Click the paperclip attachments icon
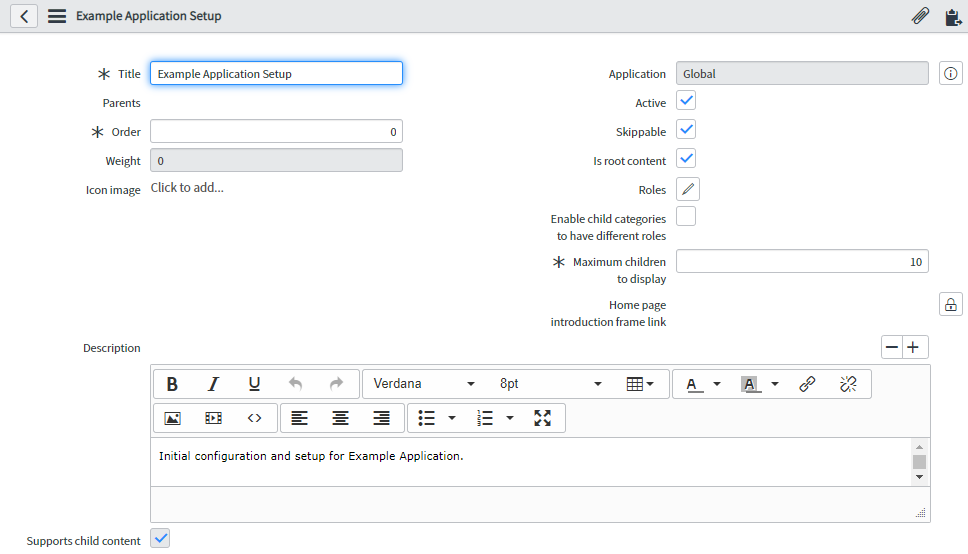The image size is (968, 554). [x=920, y=16]
